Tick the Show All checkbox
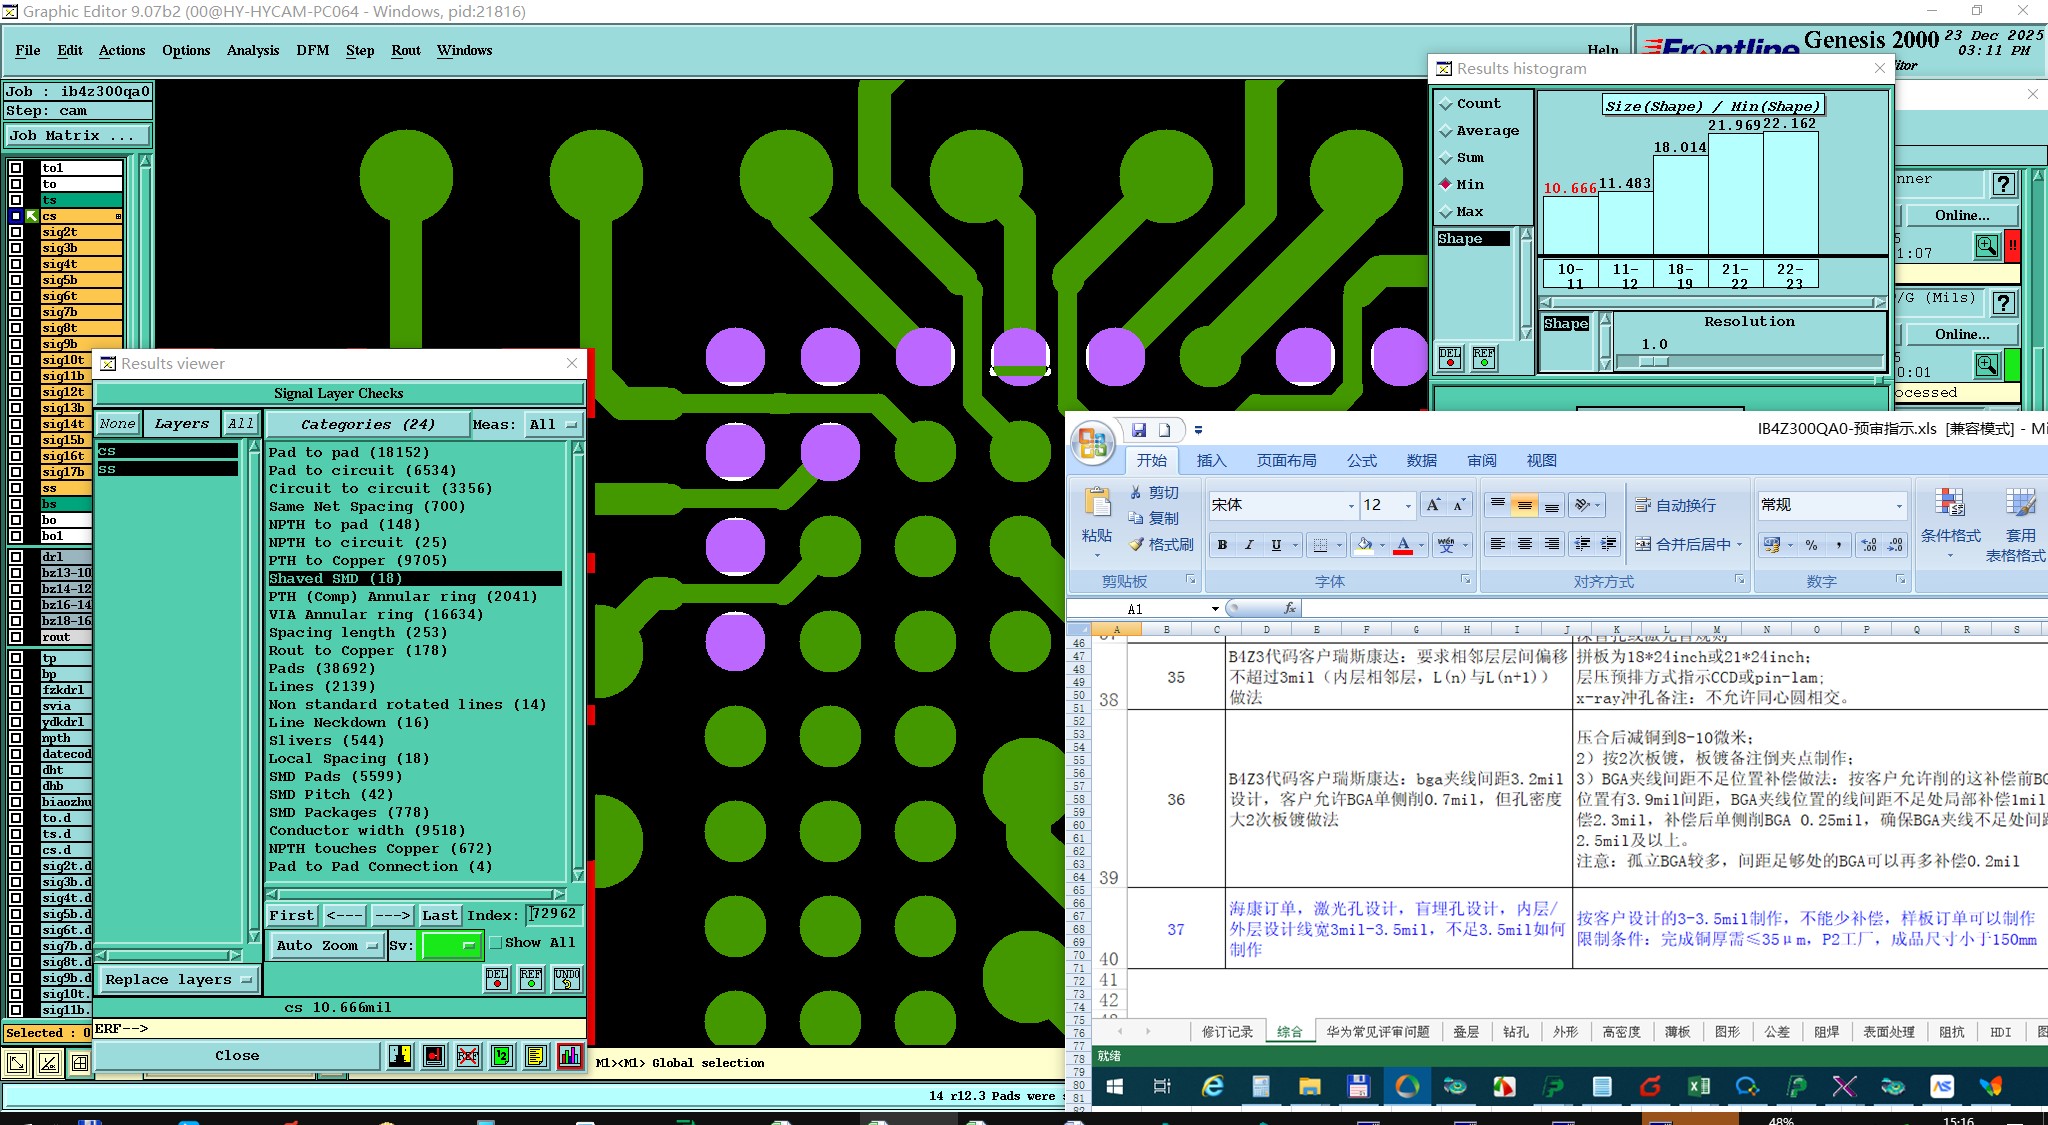 [495, 943]
